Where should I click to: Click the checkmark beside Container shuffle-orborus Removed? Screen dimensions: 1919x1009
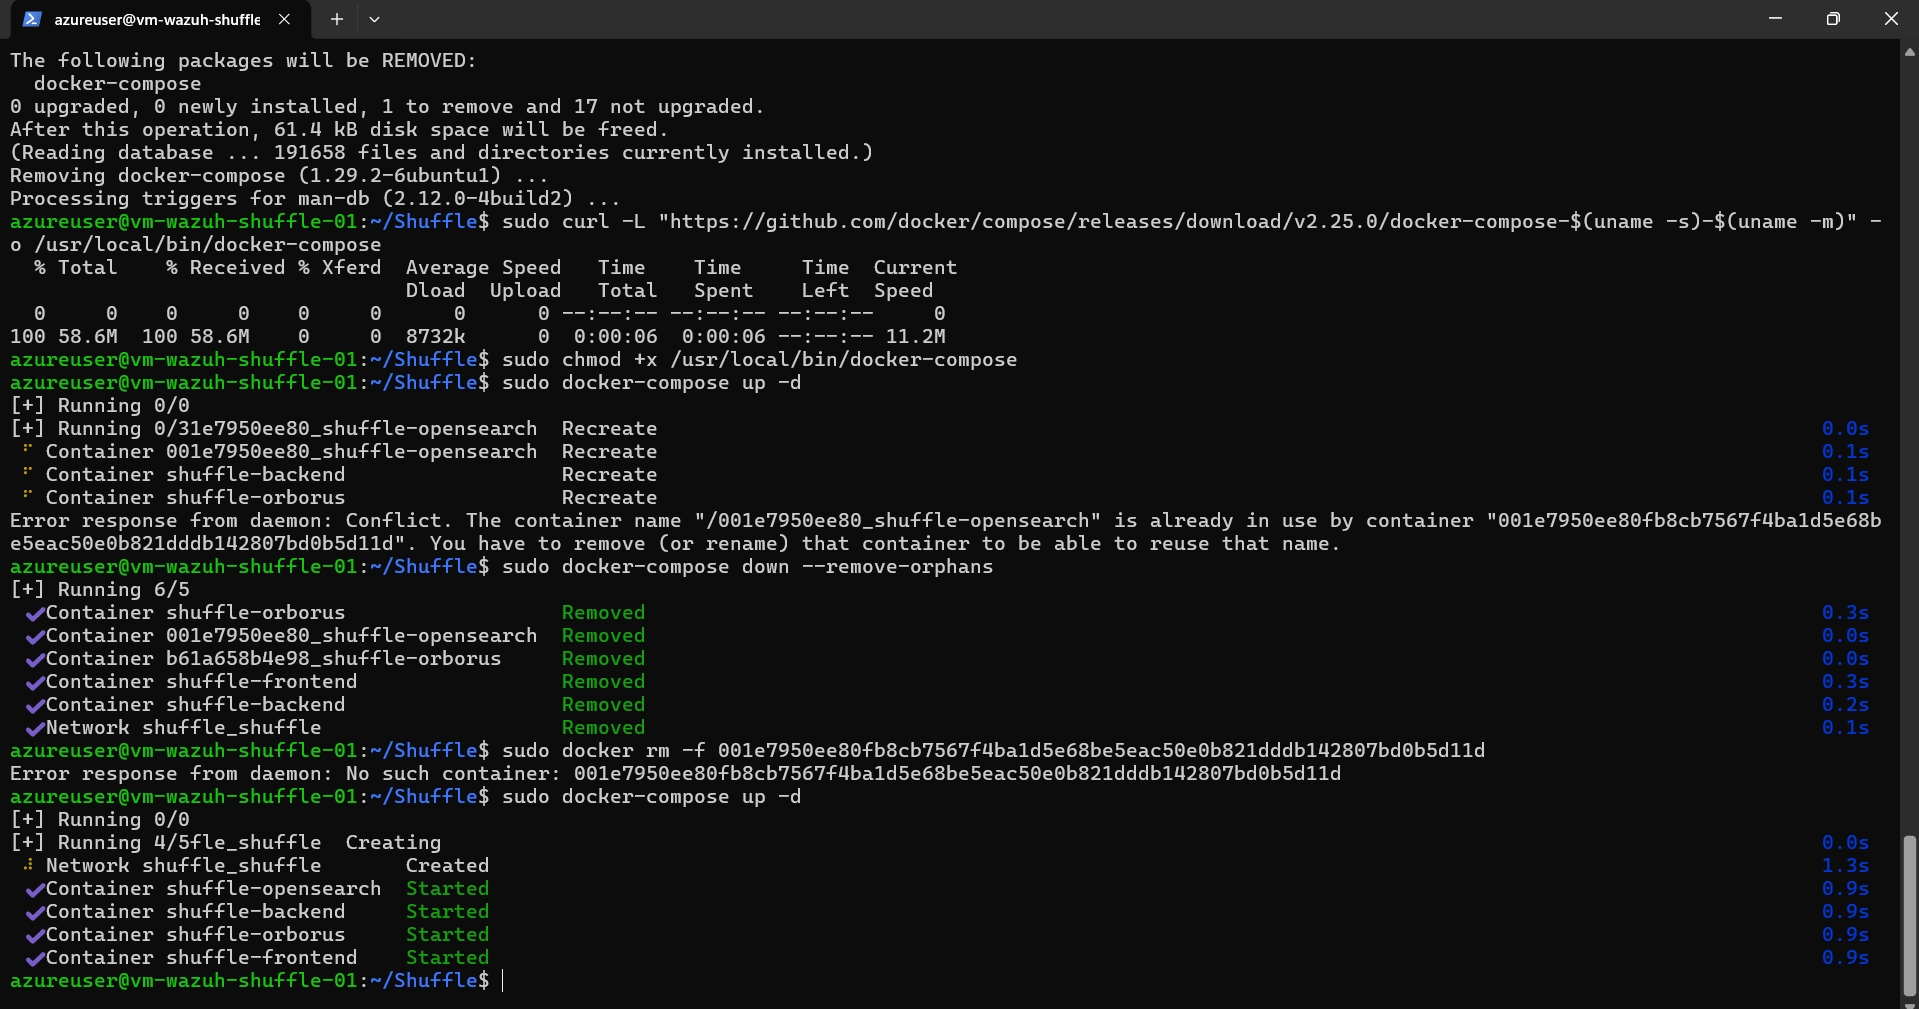pos(35,613)
